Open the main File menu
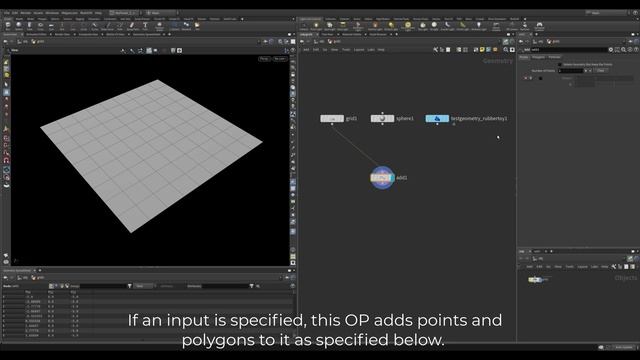This screenshot has height=360, width=640. coord(7,13)
